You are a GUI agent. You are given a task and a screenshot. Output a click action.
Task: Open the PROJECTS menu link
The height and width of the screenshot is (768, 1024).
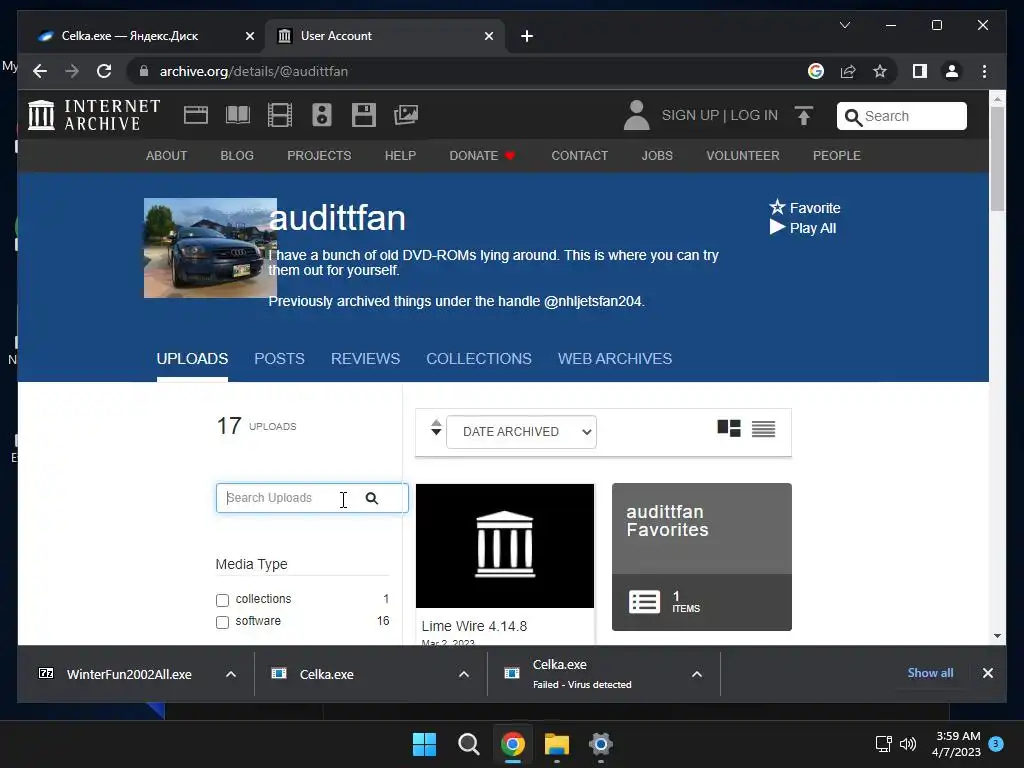319,155
